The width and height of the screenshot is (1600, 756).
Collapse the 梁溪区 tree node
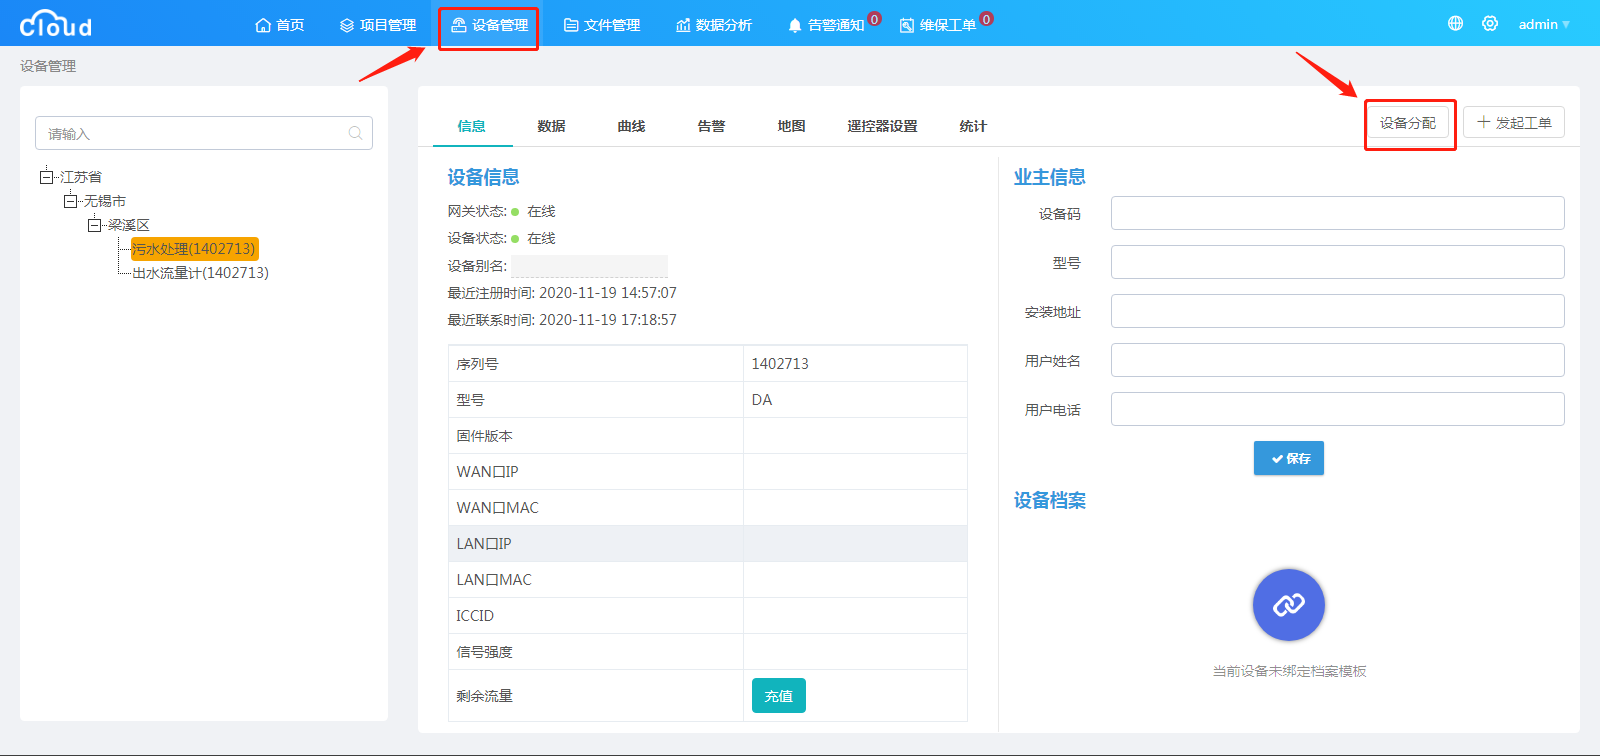point(94,225)
